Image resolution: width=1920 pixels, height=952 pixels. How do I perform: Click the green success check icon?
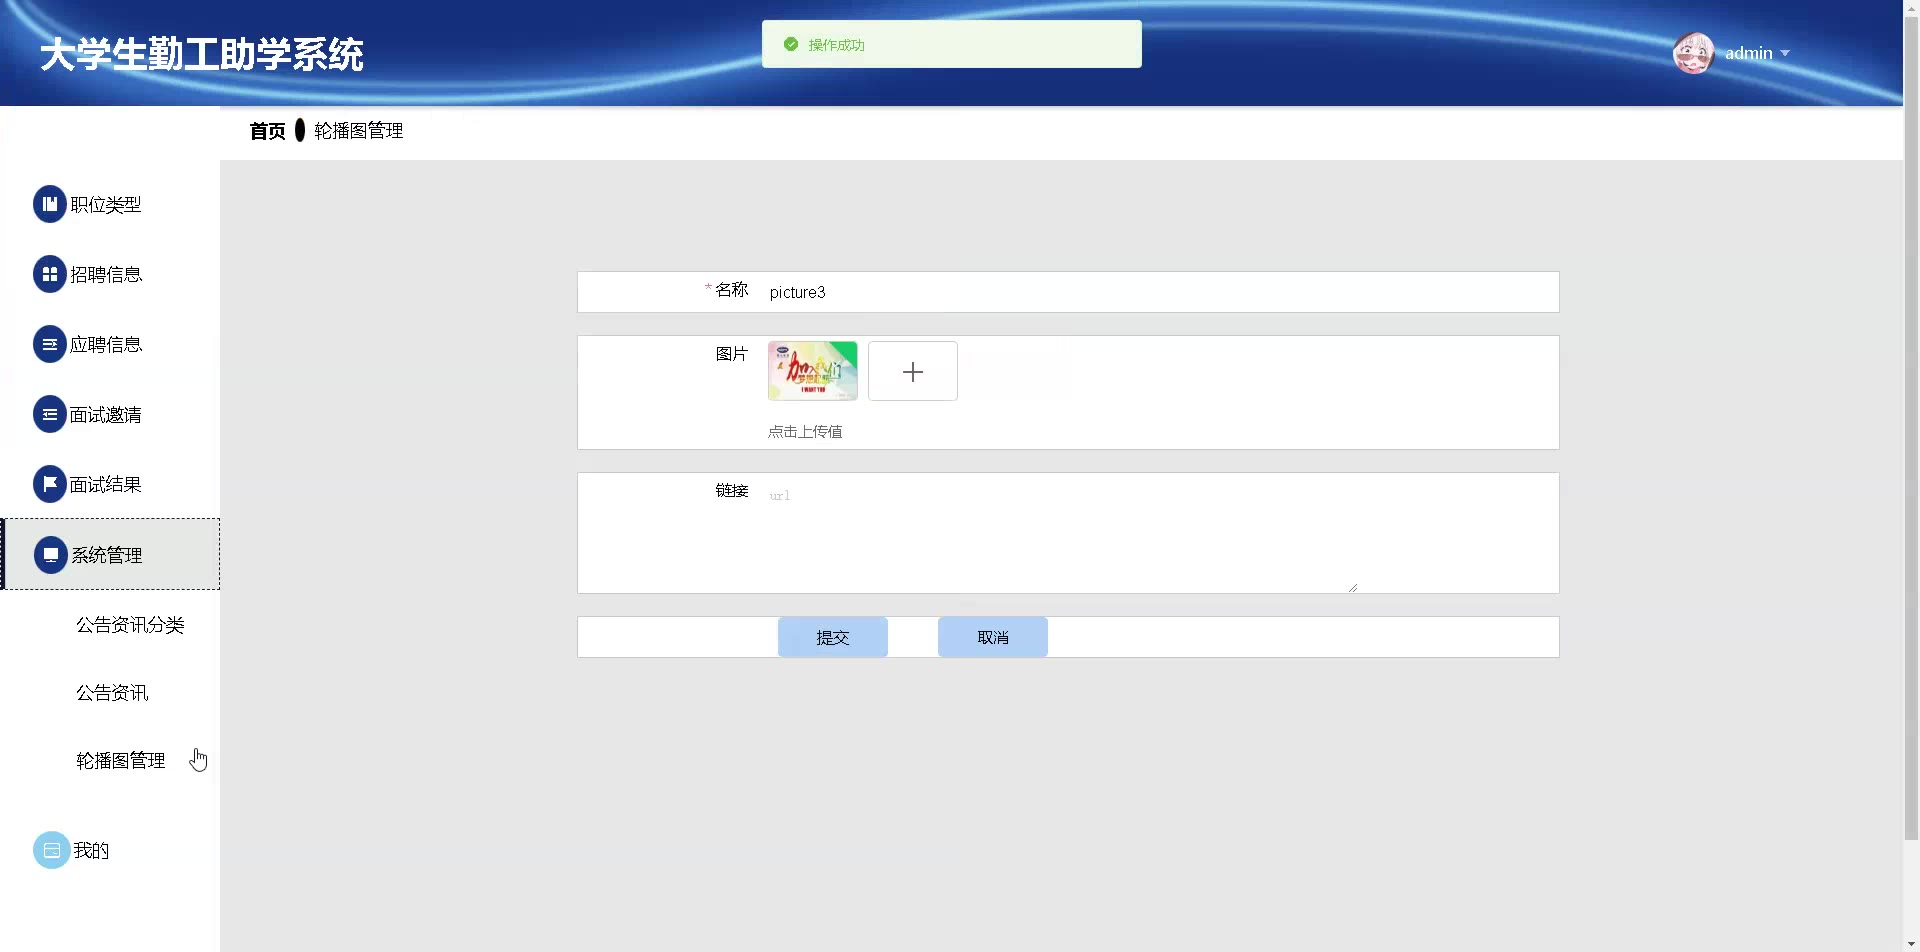(x=791, y=44)
